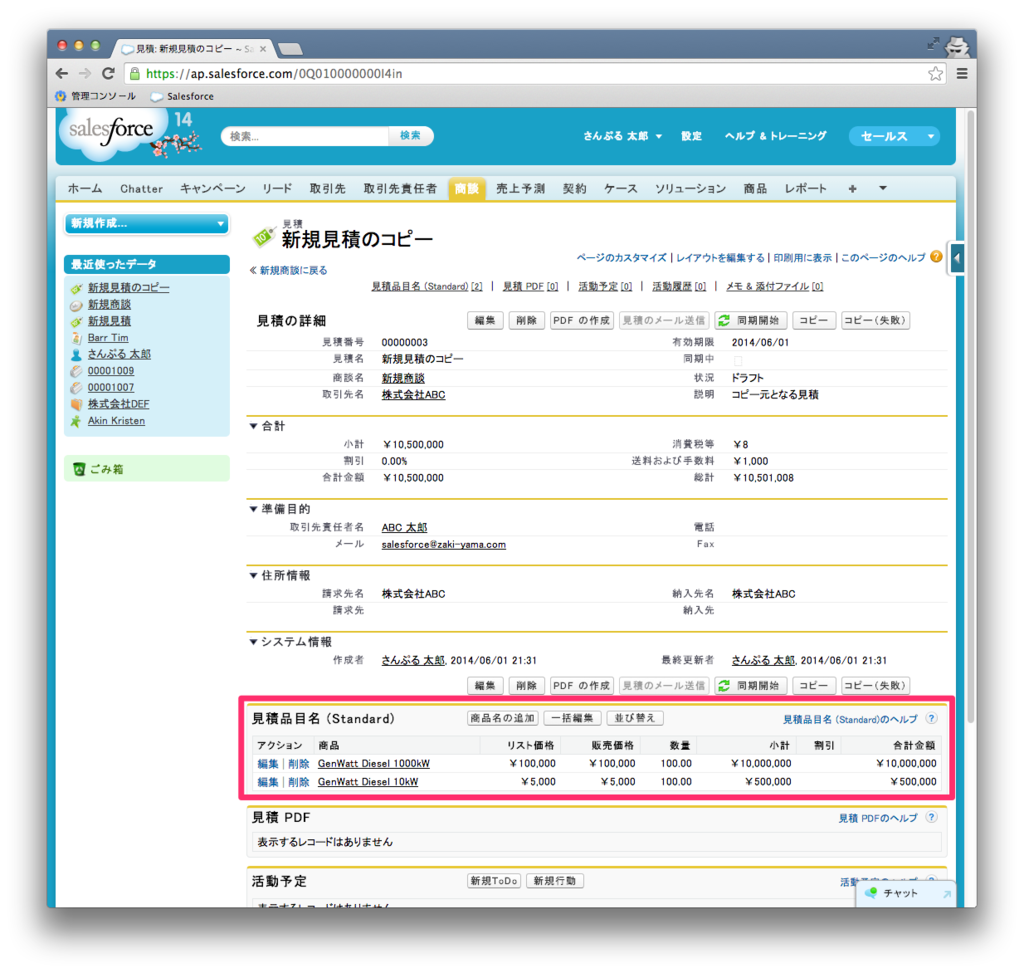Image resolution: width=1024 pixels, height=973 pixels.
Task: Open Salesforce bookmark in bookmarks bar
Action: [x=182, y=96]
